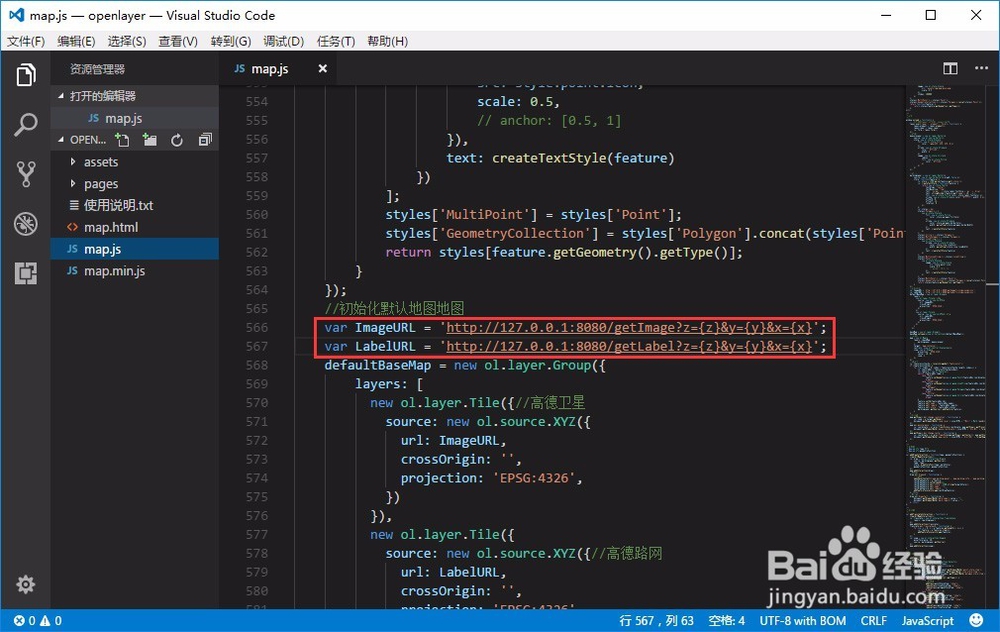Click the feedback smiley in status bar
1000x632 pixels.
point(976,620)
